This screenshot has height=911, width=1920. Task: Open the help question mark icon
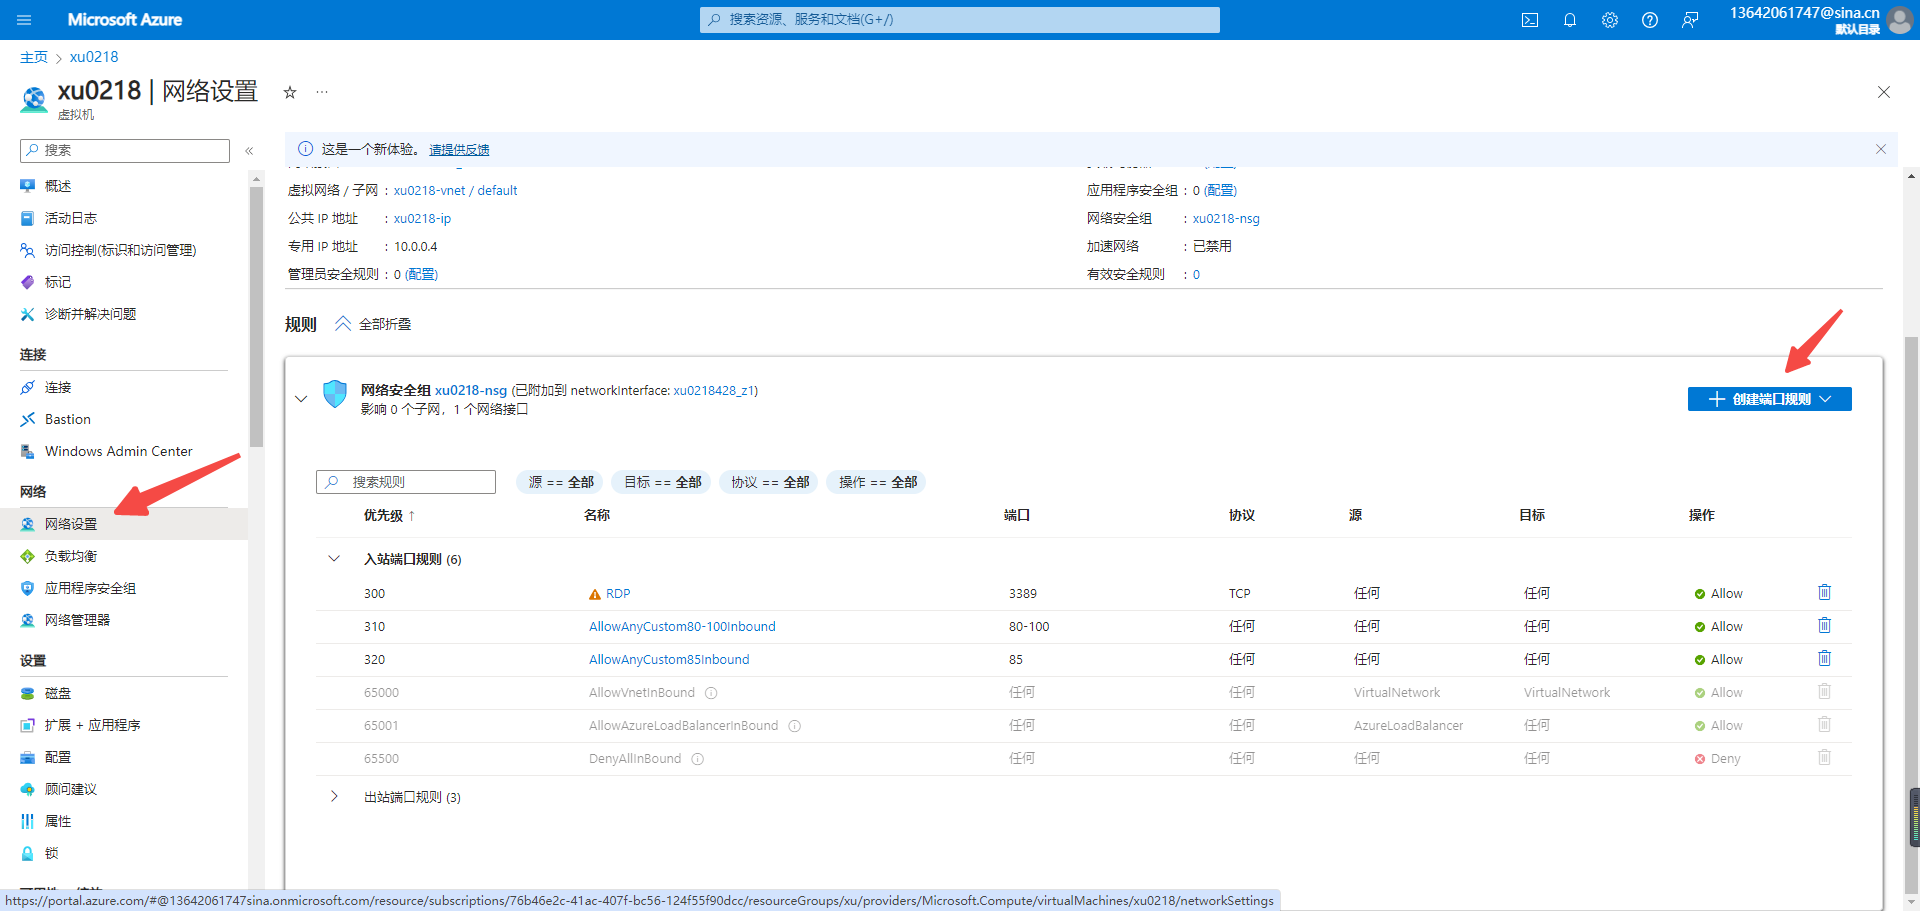(1650, 20)
